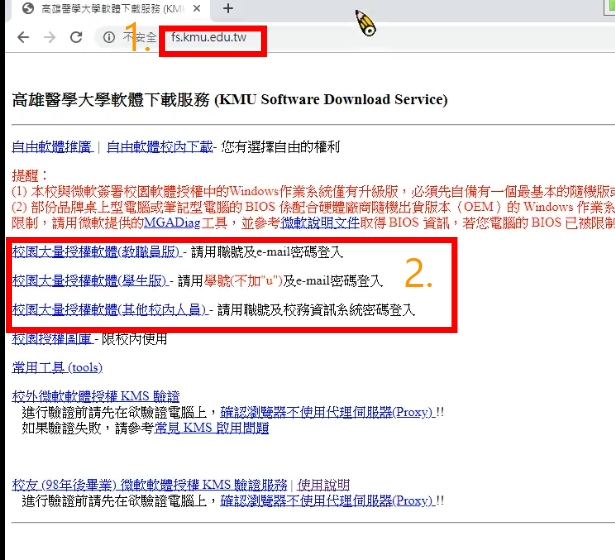Image resolution: width=615 pixels, height=560 pixels.
Task: Open 校園大量授權軟體(教職員版) link
Action: click(96, 252)
